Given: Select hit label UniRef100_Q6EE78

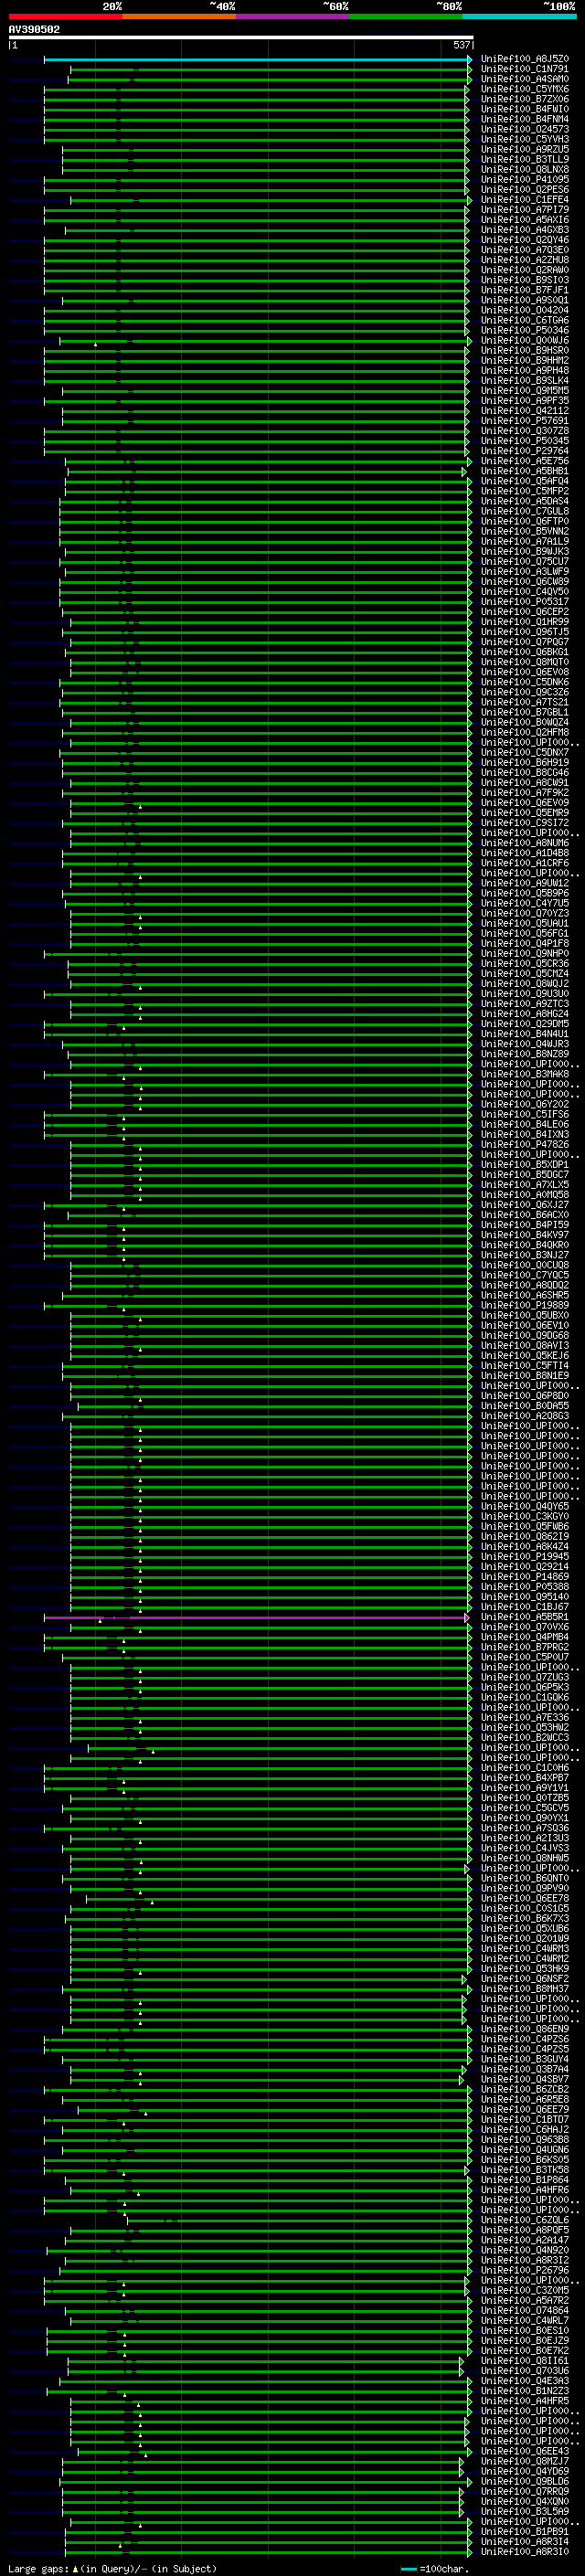Looking at the screenshot, I should pyautogui.click(x=525, y=1899).
